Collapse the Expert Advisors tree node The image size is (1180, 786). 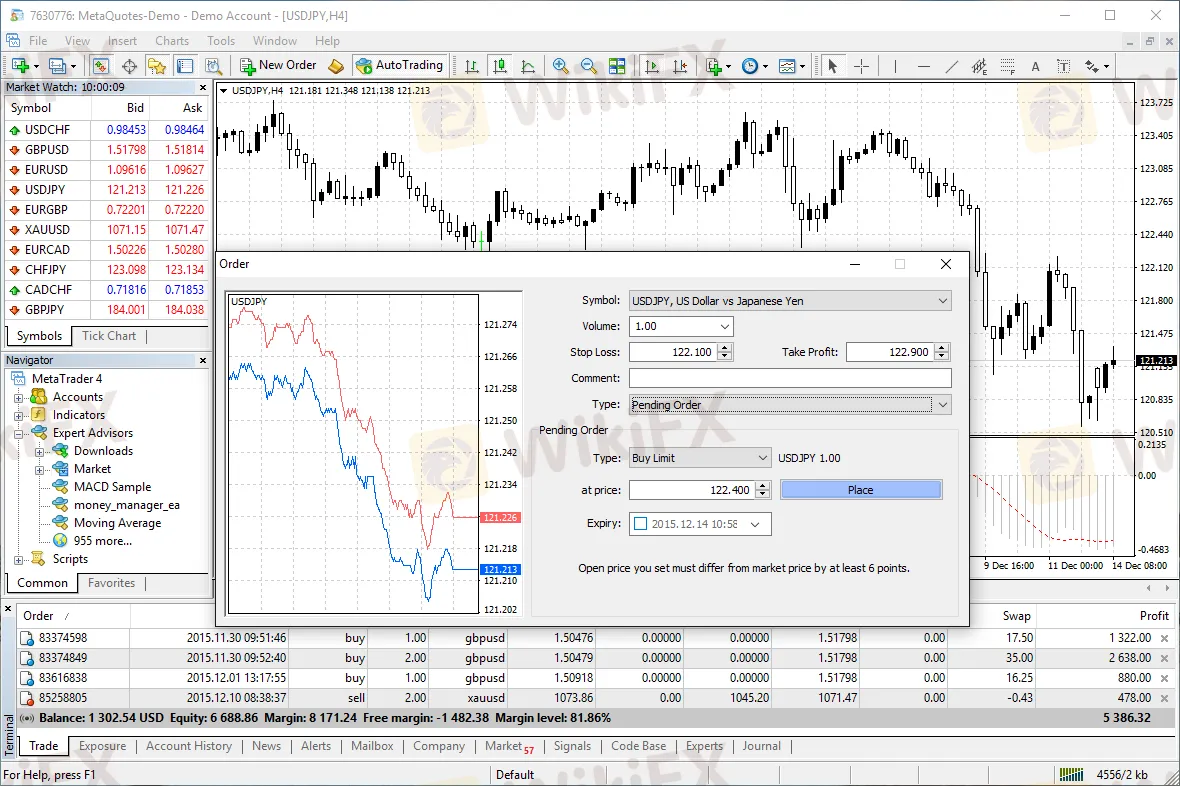[x=19, y=434]
